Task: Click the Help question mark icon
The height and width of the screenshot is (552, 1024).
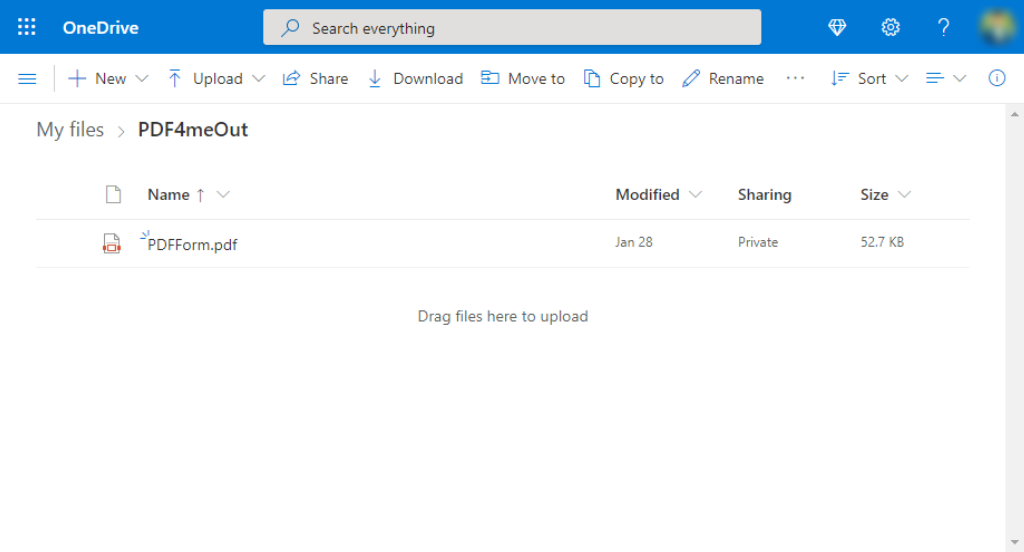Action: (943, 27)
